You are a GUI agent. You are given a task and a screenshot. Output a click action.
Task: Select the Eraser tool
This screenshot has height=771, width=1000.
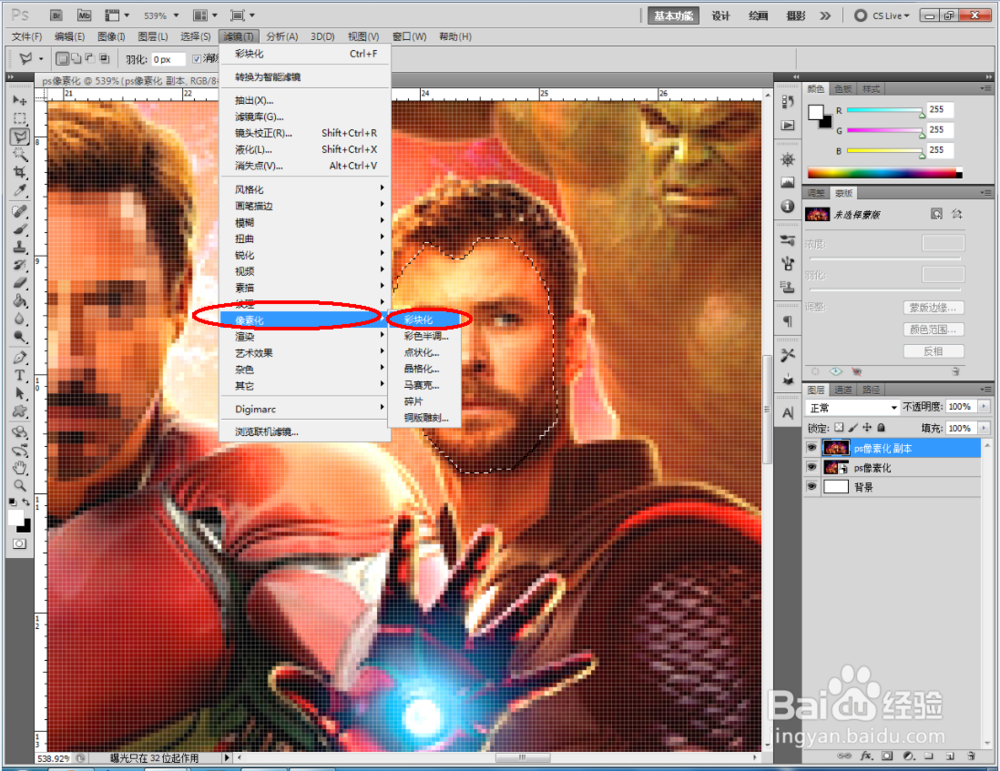click(x=19, y=283)
